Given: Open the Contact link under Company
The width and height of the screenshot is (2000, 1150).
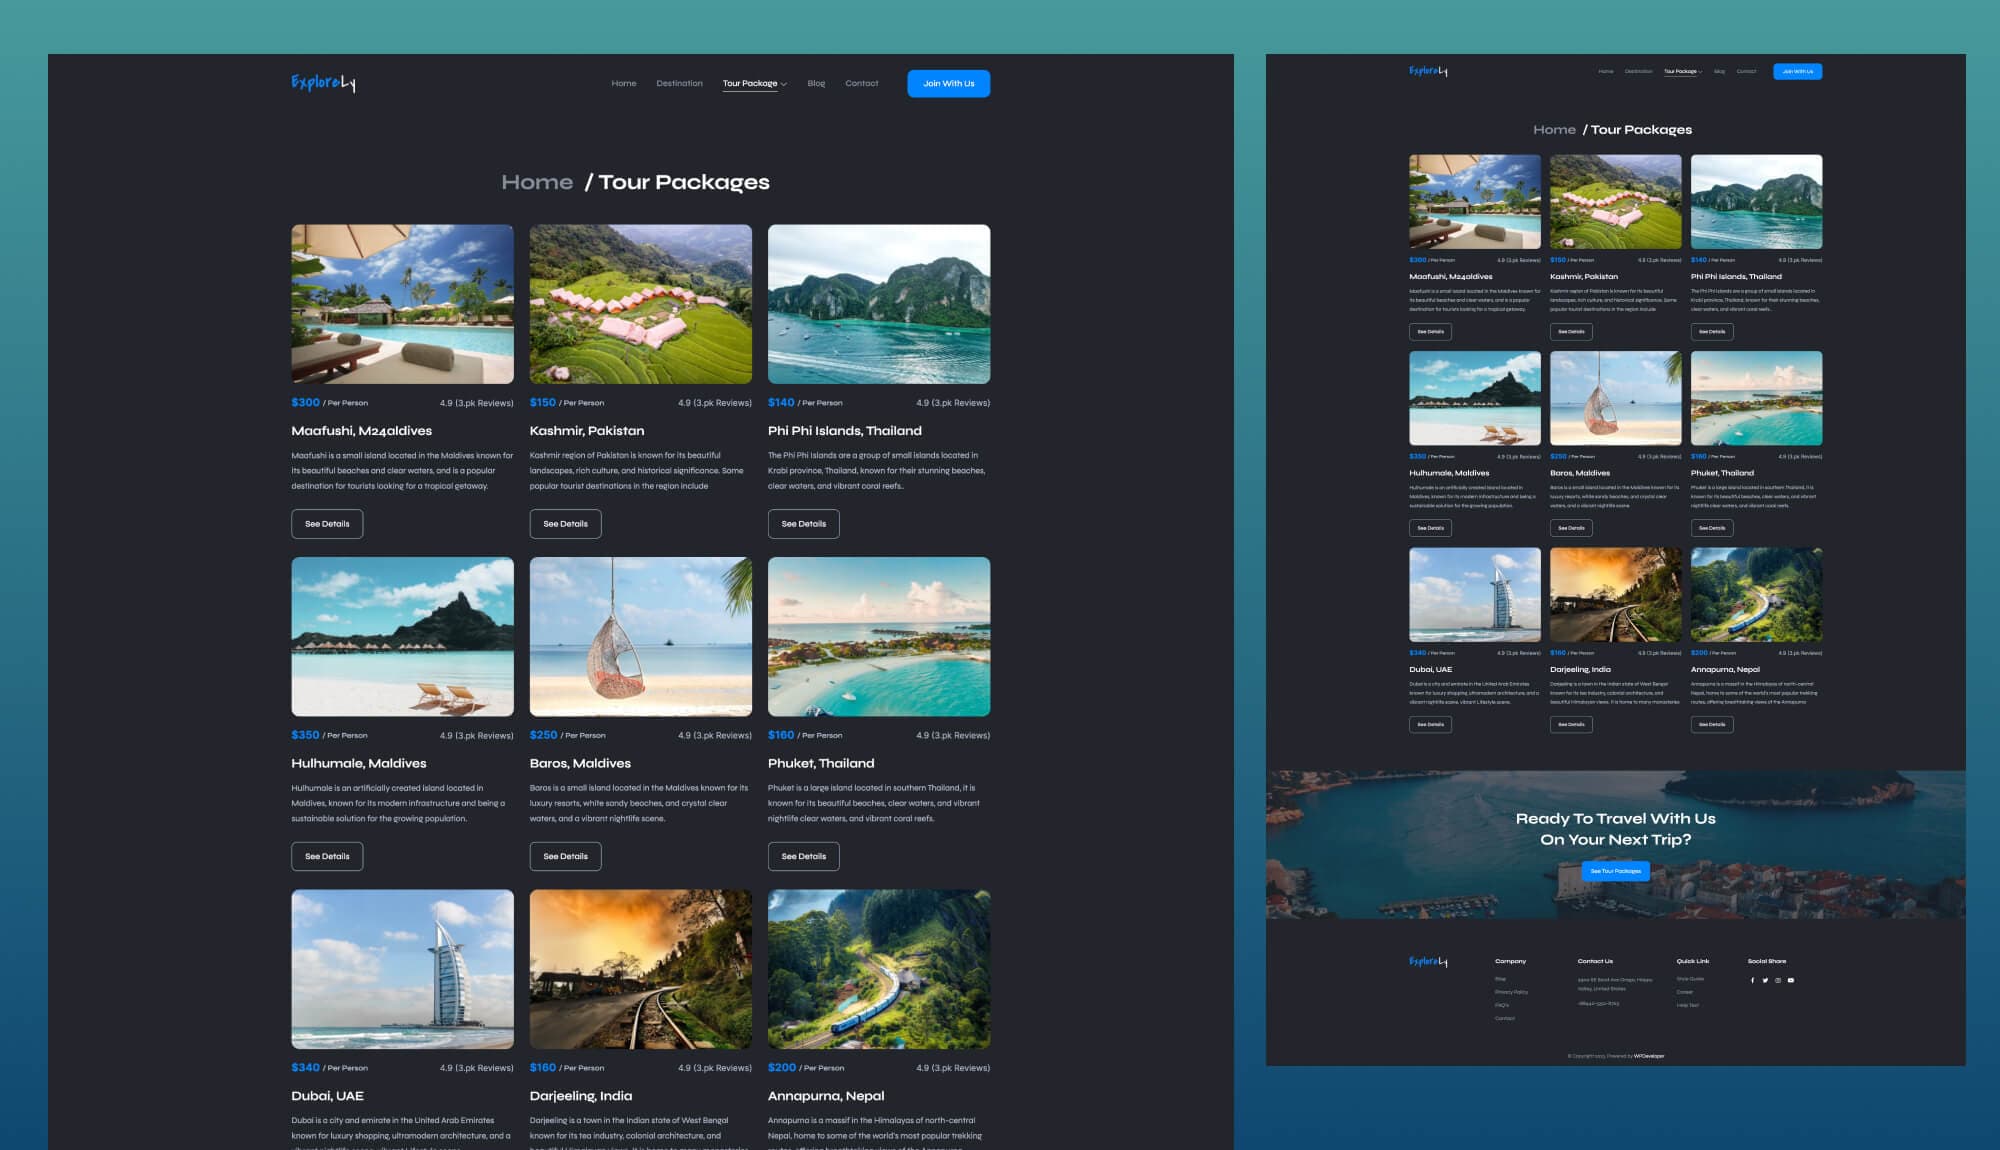Looking at the screenshot, I should 1505,1018.
